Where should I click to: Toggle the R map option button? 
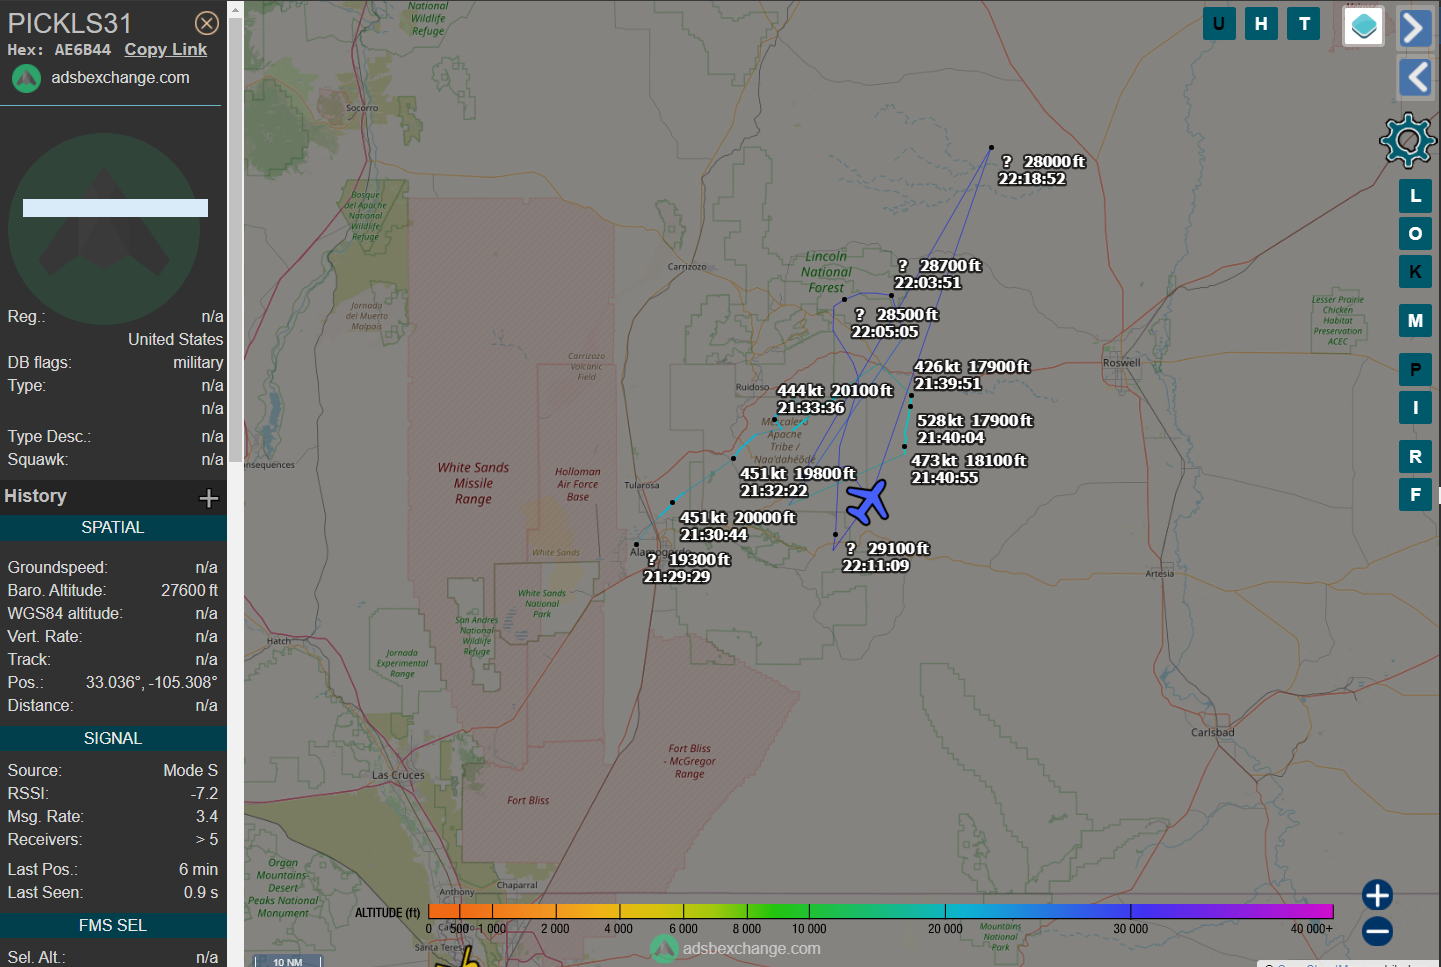pyautogui.click(x=1415, y=457)
